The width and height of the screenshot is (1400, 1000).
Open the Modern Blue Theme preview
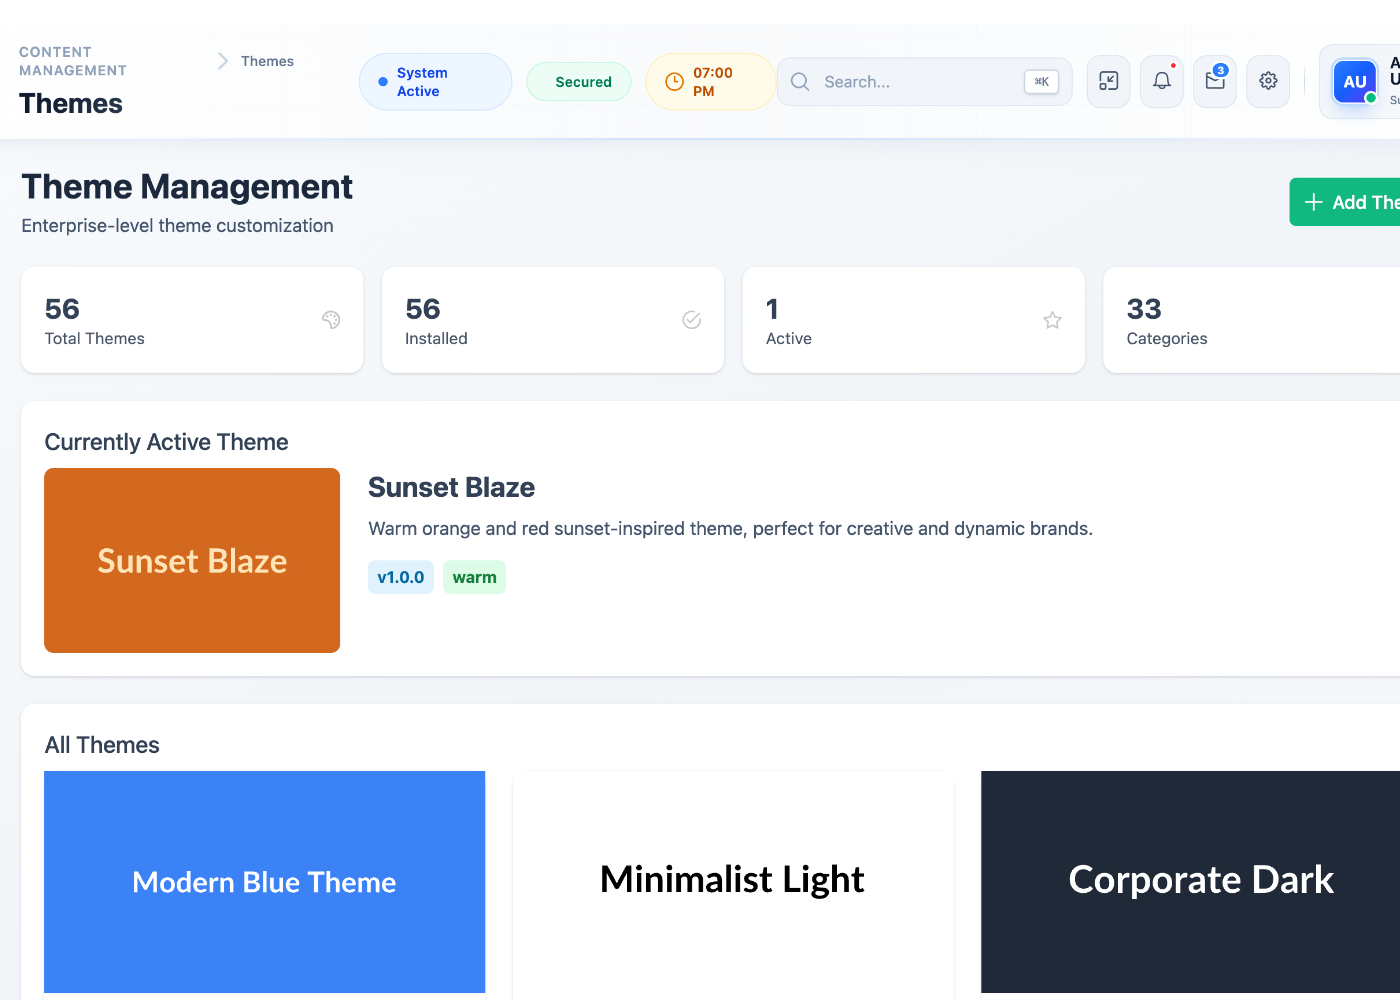click(265, 882)
